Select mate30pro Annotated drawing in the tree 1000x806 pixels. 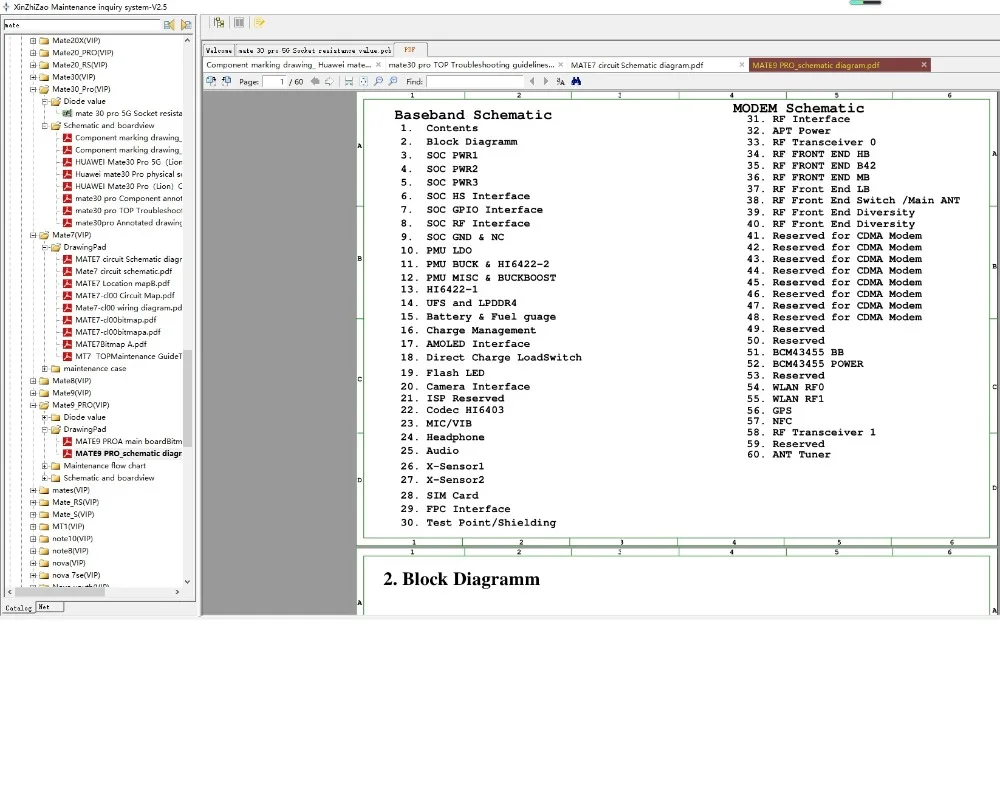click(128, 223)
